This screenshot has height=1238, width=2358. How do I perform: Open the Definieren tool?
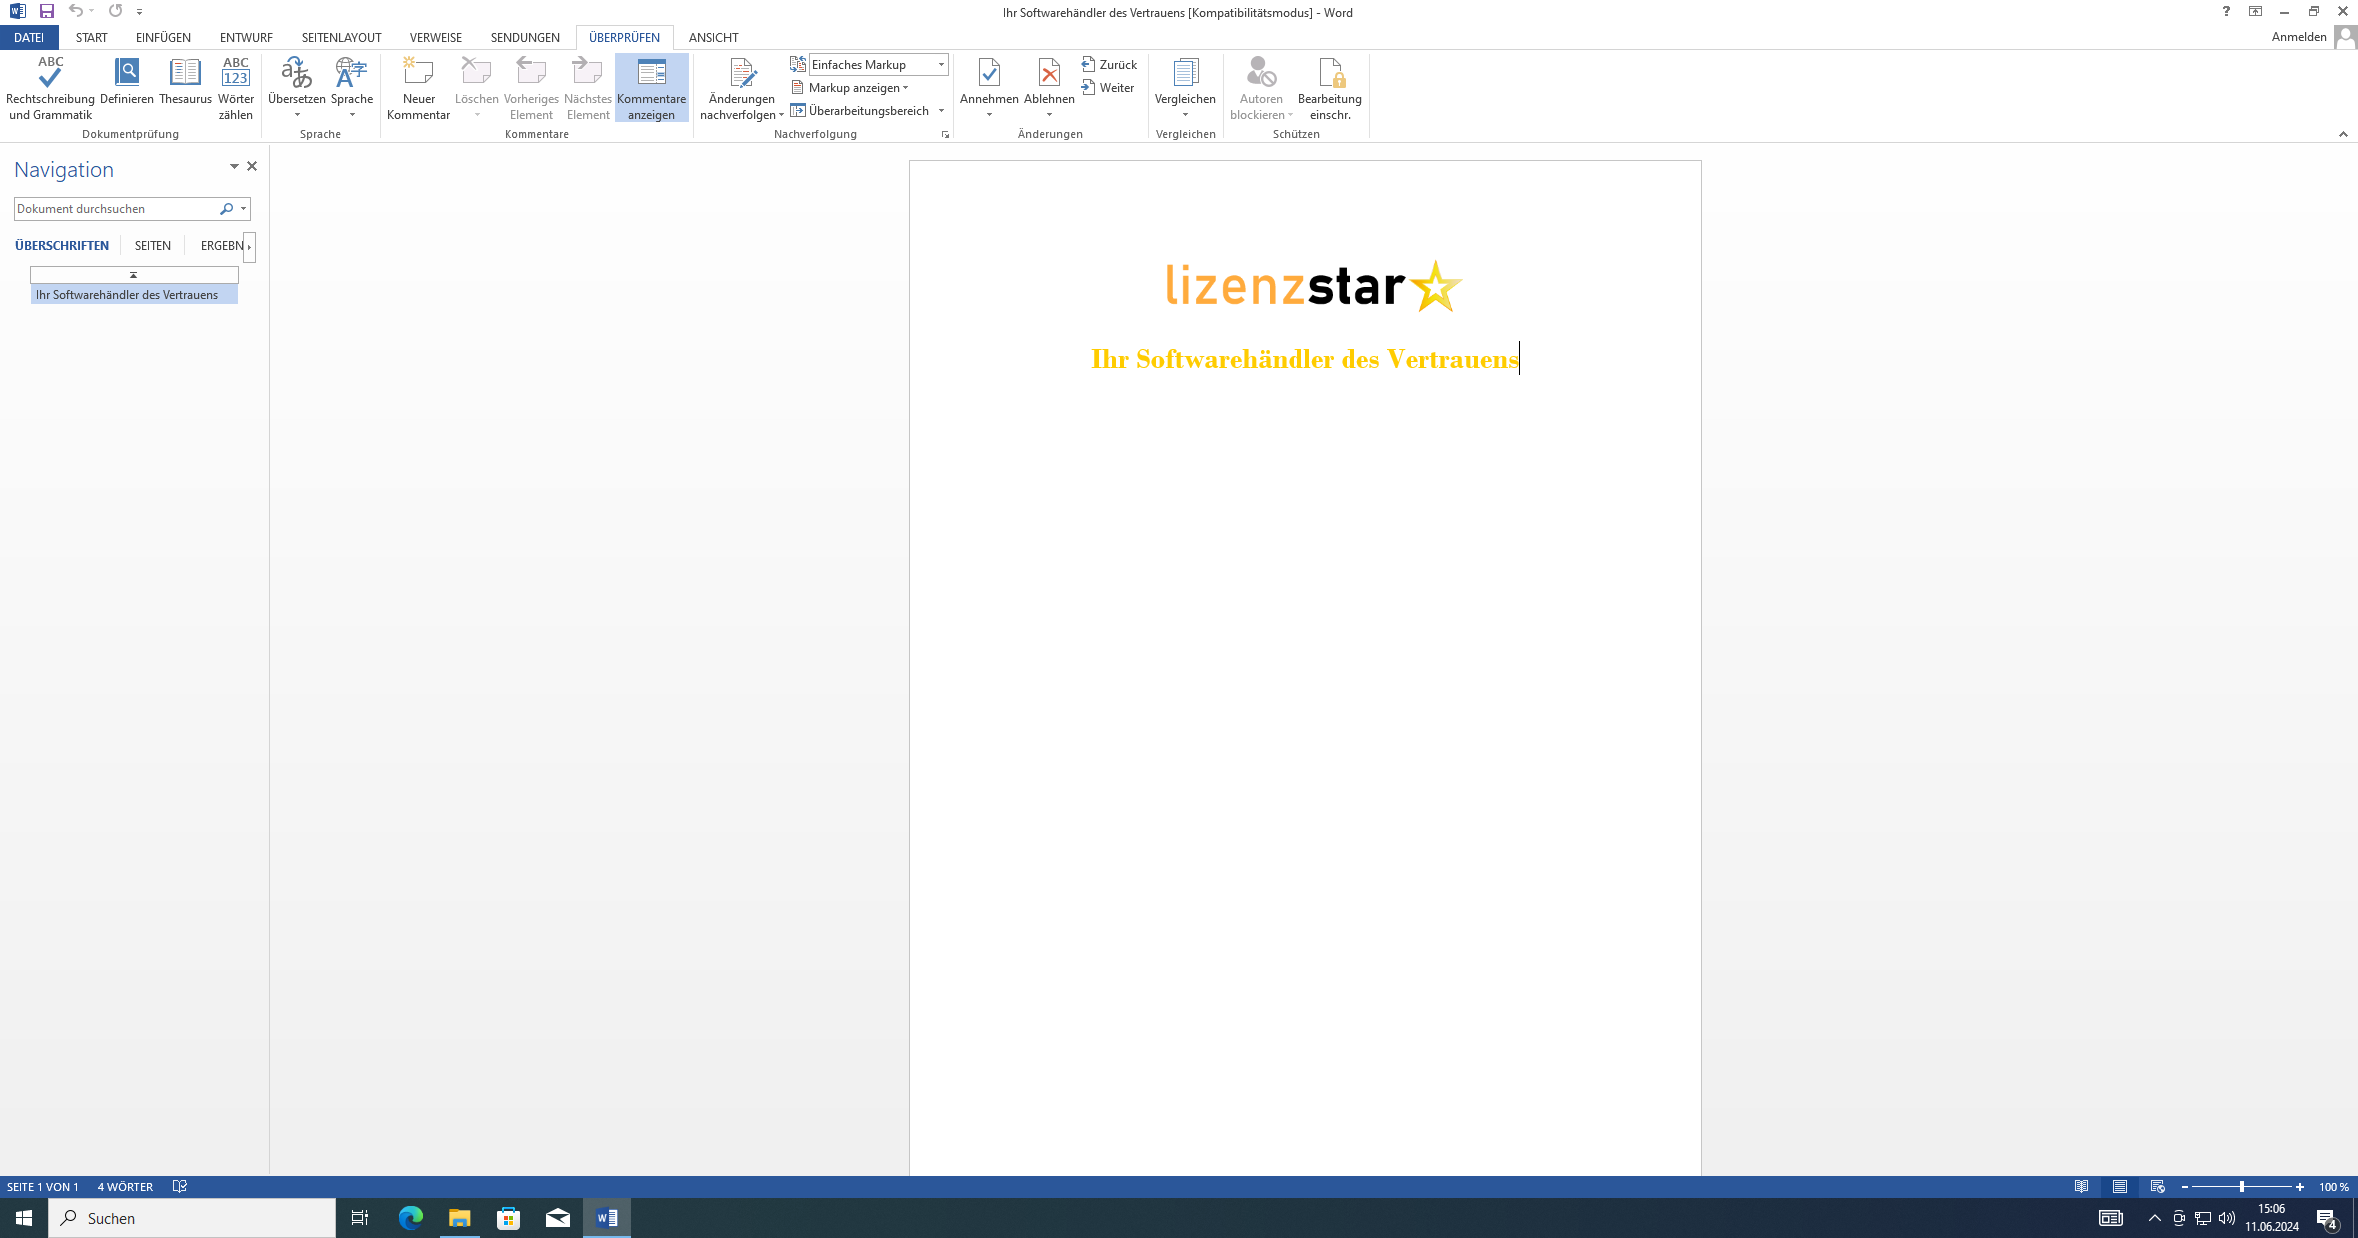127,82
